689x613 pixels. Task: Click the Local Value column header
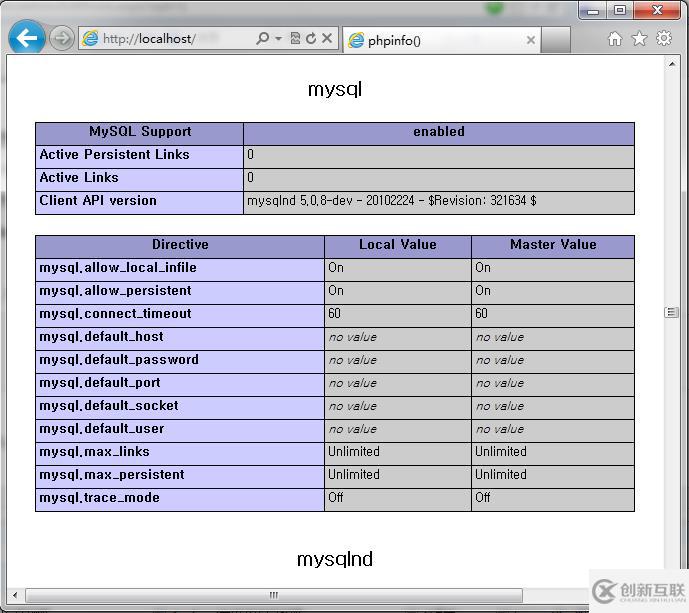398,247
